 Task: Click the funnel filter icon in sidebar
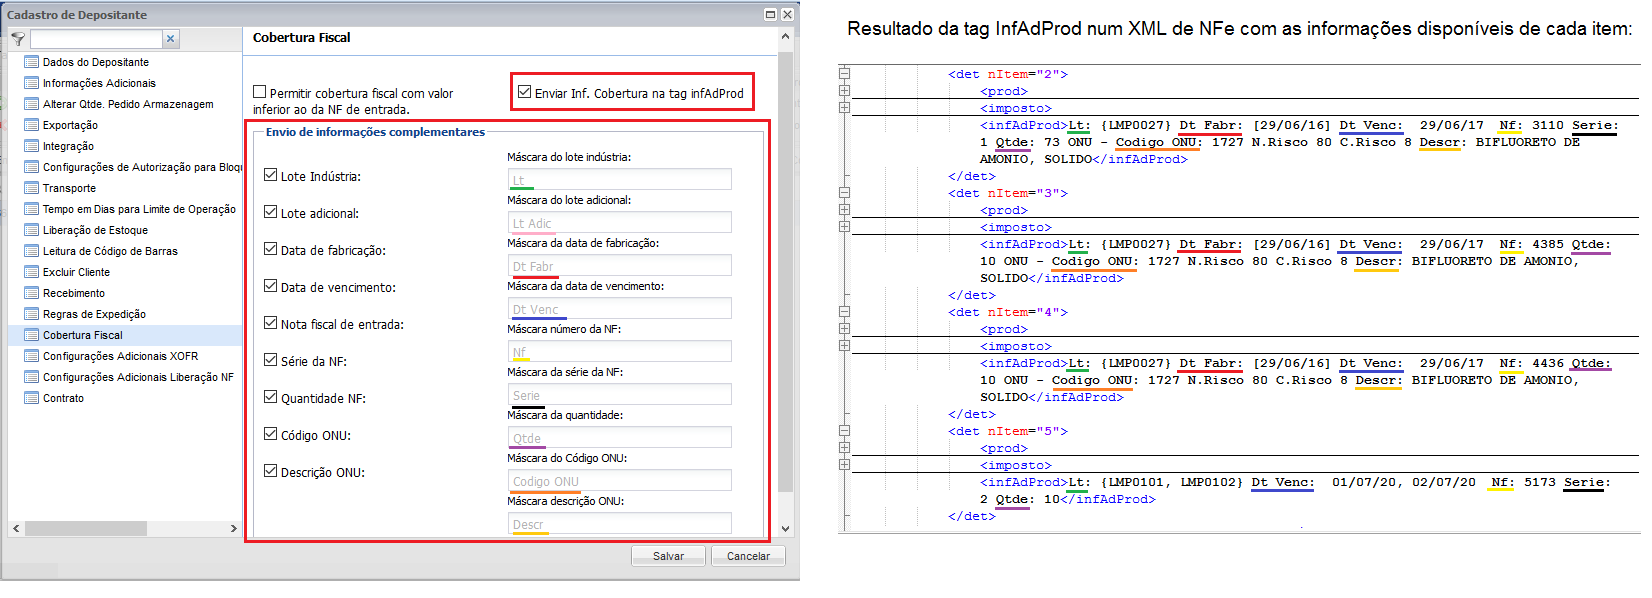(18, 39)
